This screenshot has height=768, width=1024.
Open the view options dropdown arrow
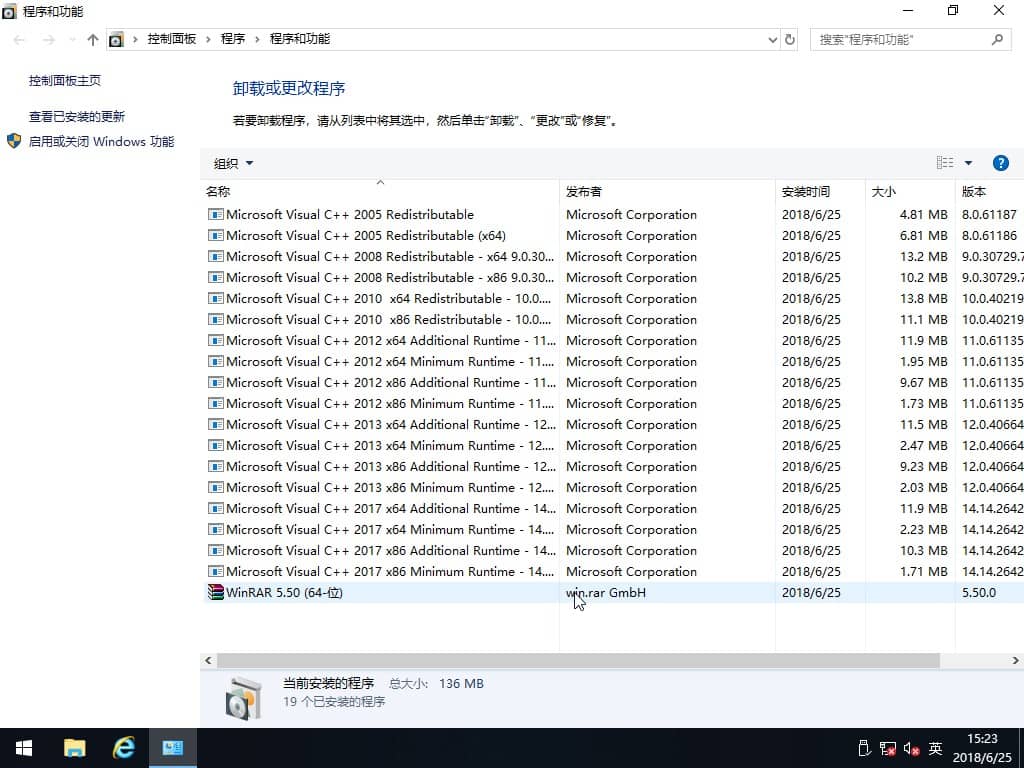[968, 163]
